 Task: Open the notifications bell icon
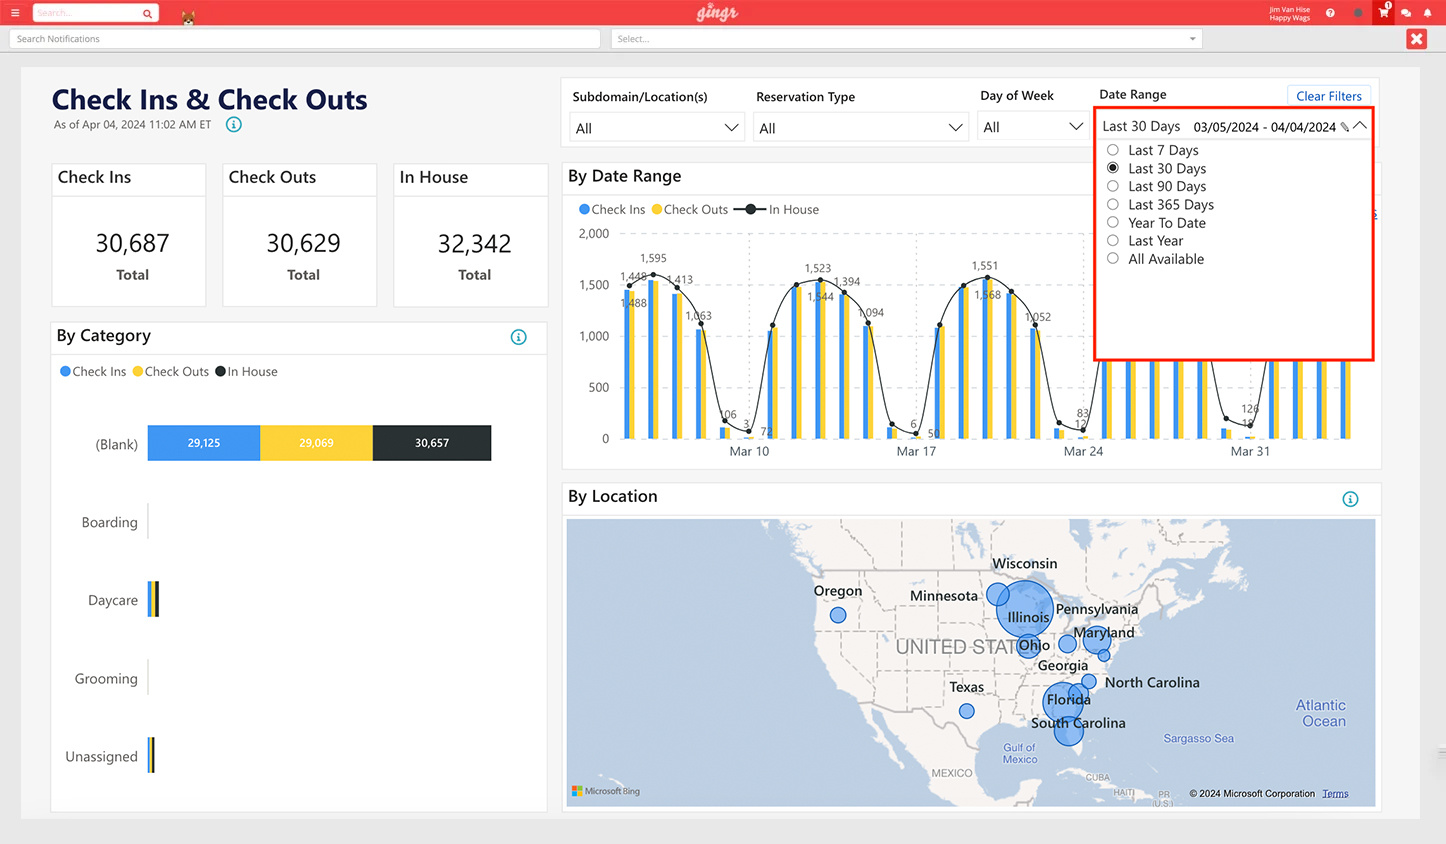(x=1427, y=13)
